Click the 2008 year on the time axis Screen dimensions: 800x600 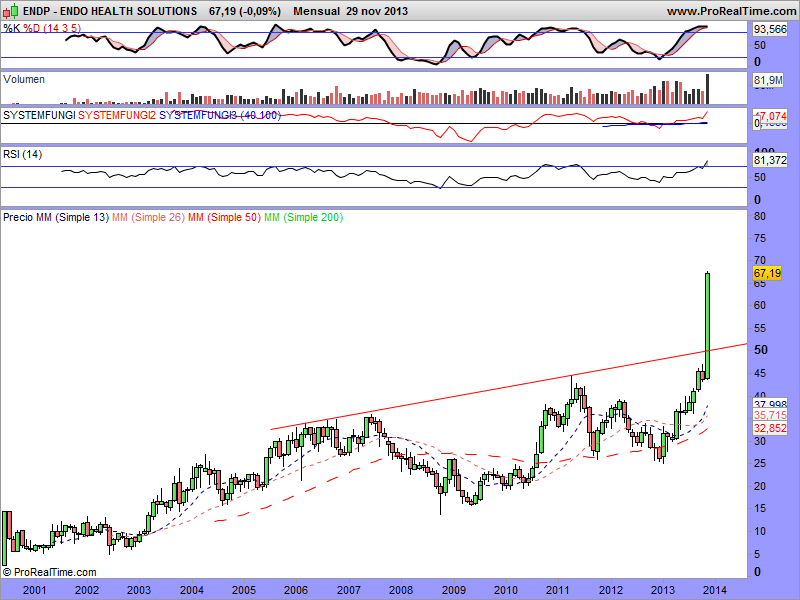pos(401,590)
